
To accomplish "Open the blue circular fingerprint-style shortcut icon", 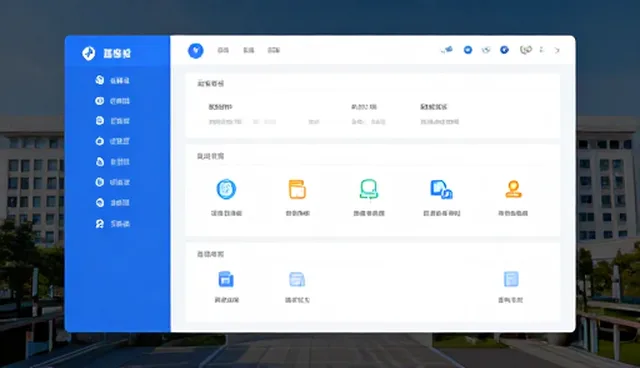I will pyautogui.click(x=226, y=189).
